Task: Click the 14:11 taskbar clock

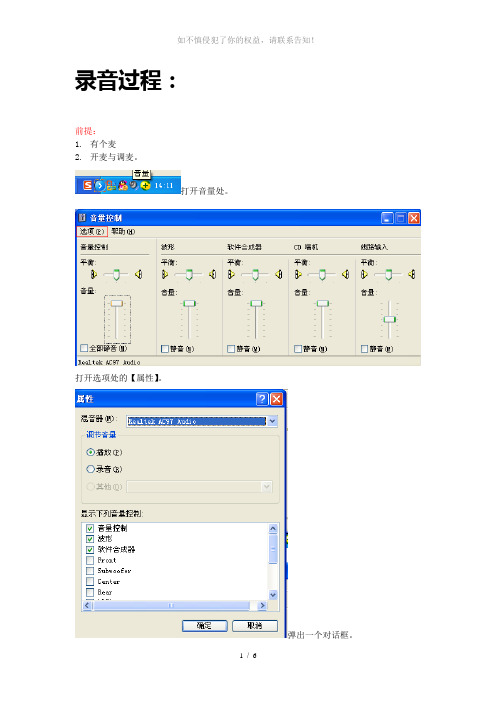Action: coord(164,185)
